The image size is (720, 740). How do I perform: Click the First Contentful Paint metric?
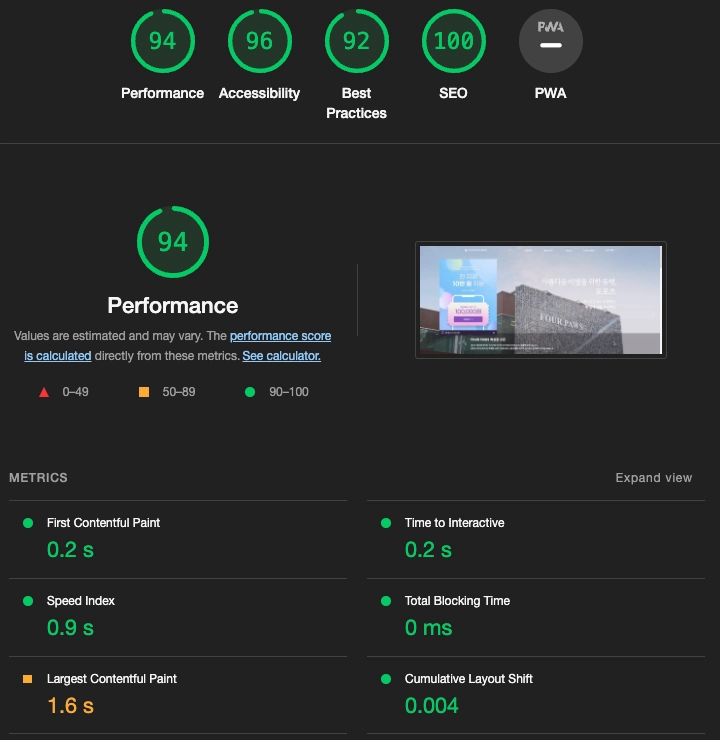click(x=178, y=539)
